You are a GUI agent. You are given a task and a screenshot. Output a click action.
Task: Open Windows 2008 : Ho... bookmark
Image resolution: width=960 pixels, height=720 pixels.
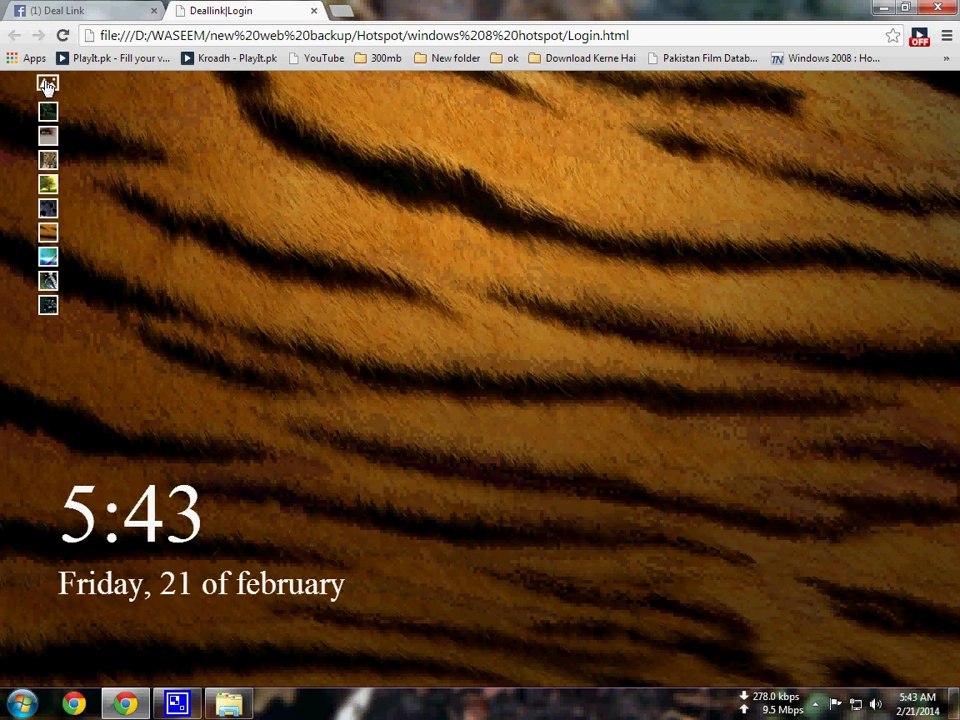click(826, 58)
